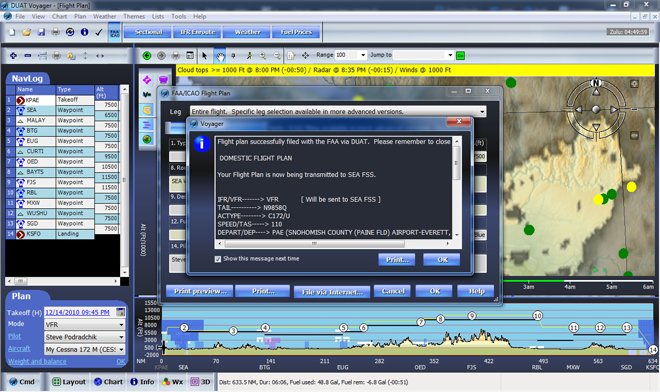Select the hand pan tool
This screenshot has width=660, height=392.
coord(220,56)
